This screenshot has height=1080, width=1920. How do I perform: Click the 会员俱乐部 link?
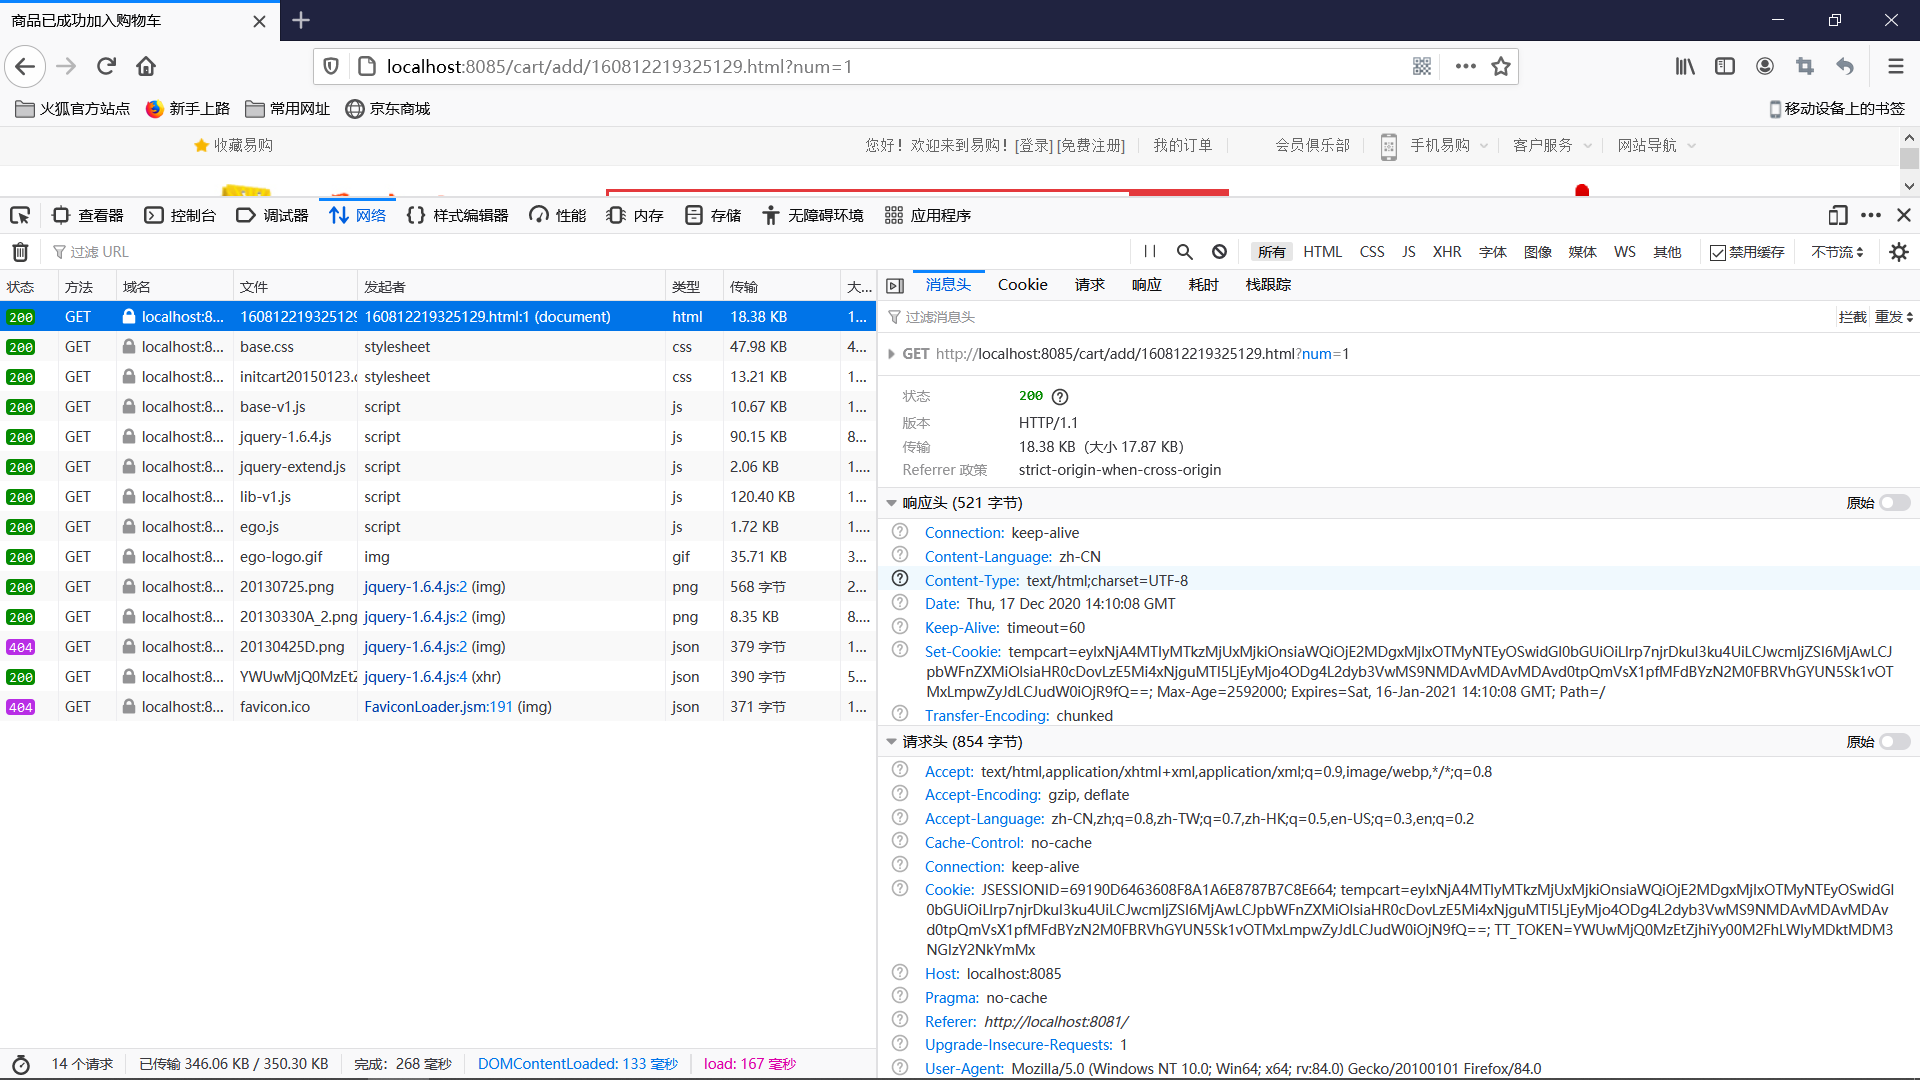(x=1312, y=146)
